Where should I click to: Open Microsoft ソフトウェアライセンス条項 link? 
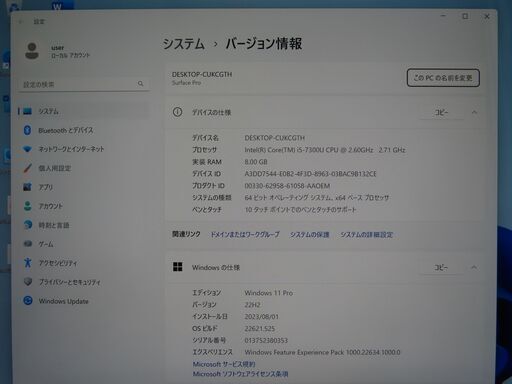pyautogui.click(x=240, y=374)
